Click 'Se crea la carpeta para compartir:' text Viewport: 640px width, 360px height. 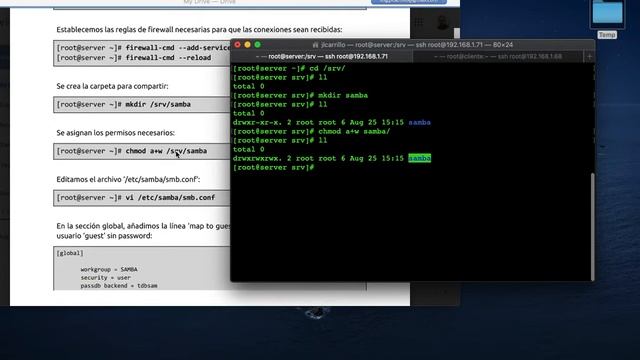click(x=112, y=86)
